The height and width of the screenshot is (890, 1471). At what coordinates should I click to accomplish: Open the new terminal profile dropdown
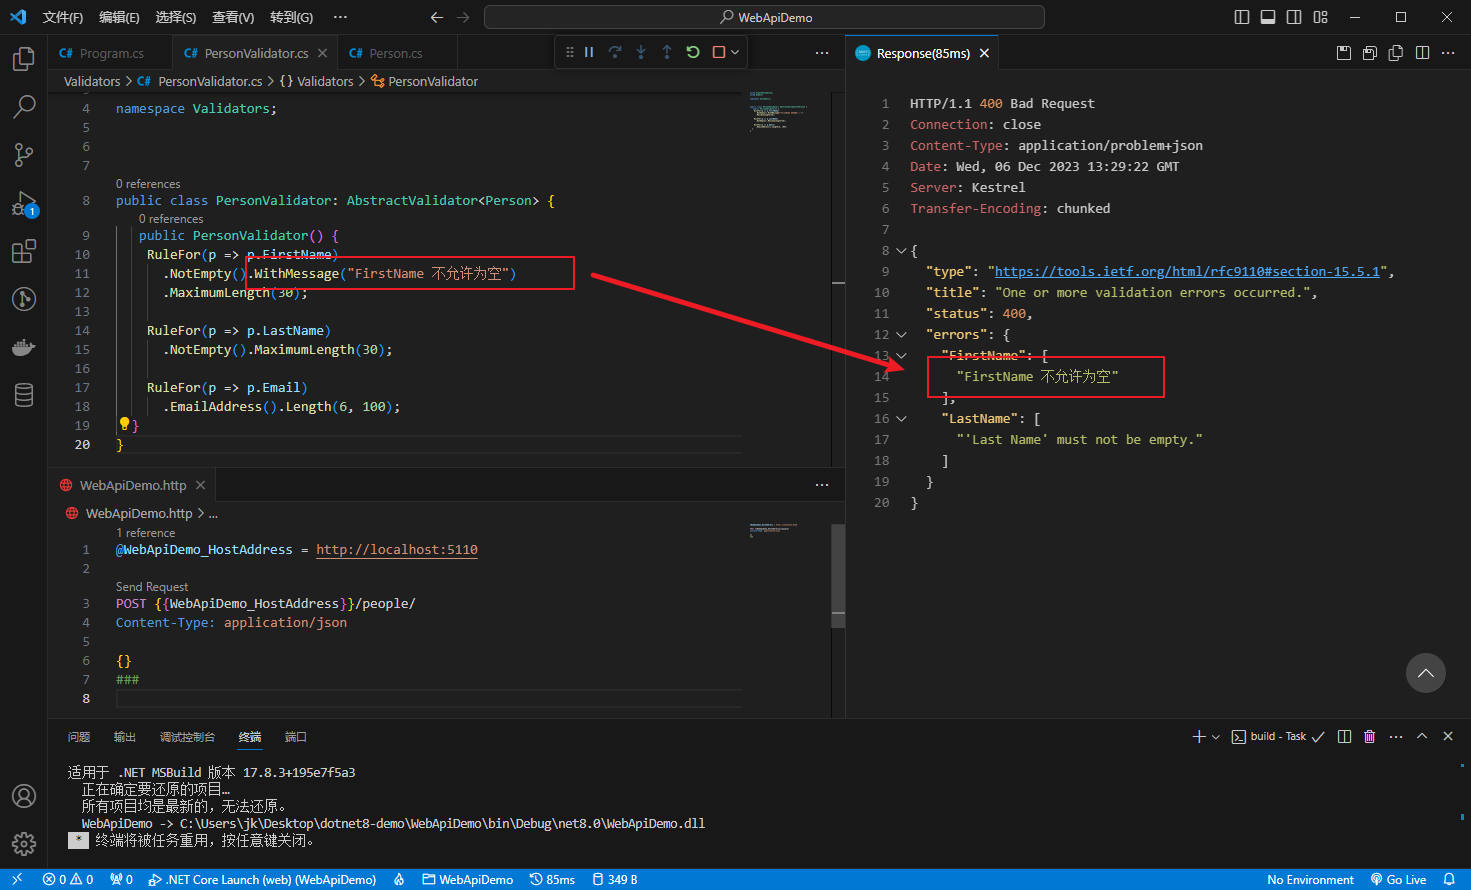tap(1216, 737)
